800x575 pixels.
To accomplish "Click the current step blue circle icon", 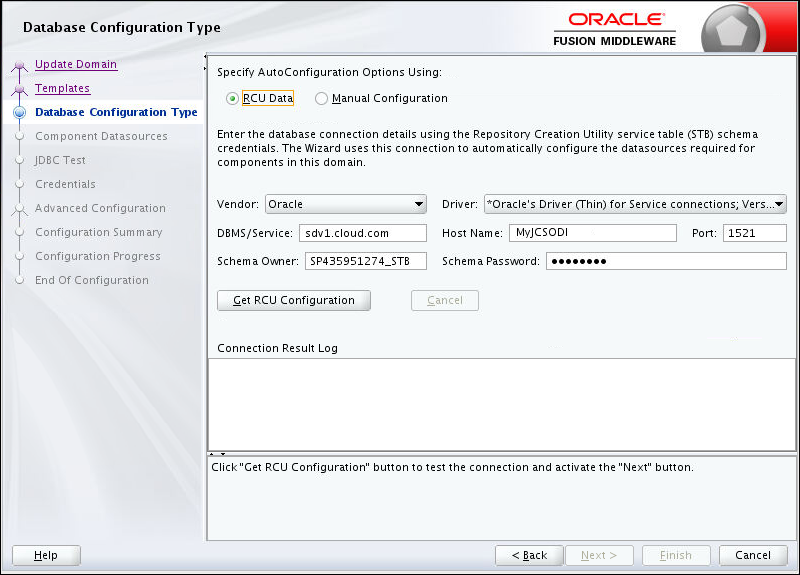I will (20, 112).
